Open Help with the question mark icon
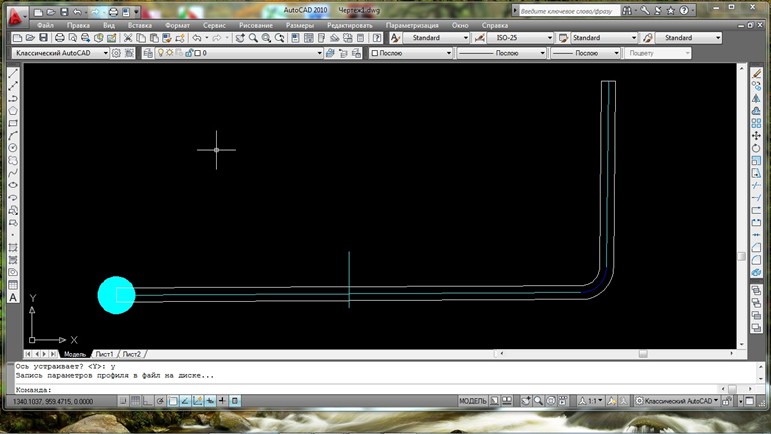Image resolution: width=771 pixels, height=434 pixels. tap(377, 38)
